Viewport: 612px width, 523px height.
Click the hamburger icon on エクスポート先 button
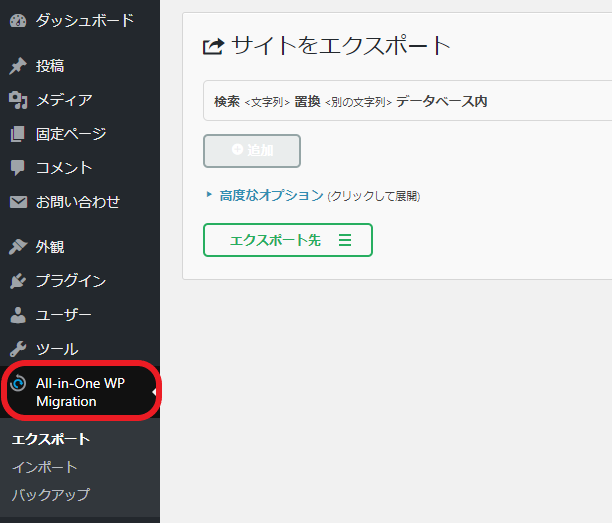(345, 240)
